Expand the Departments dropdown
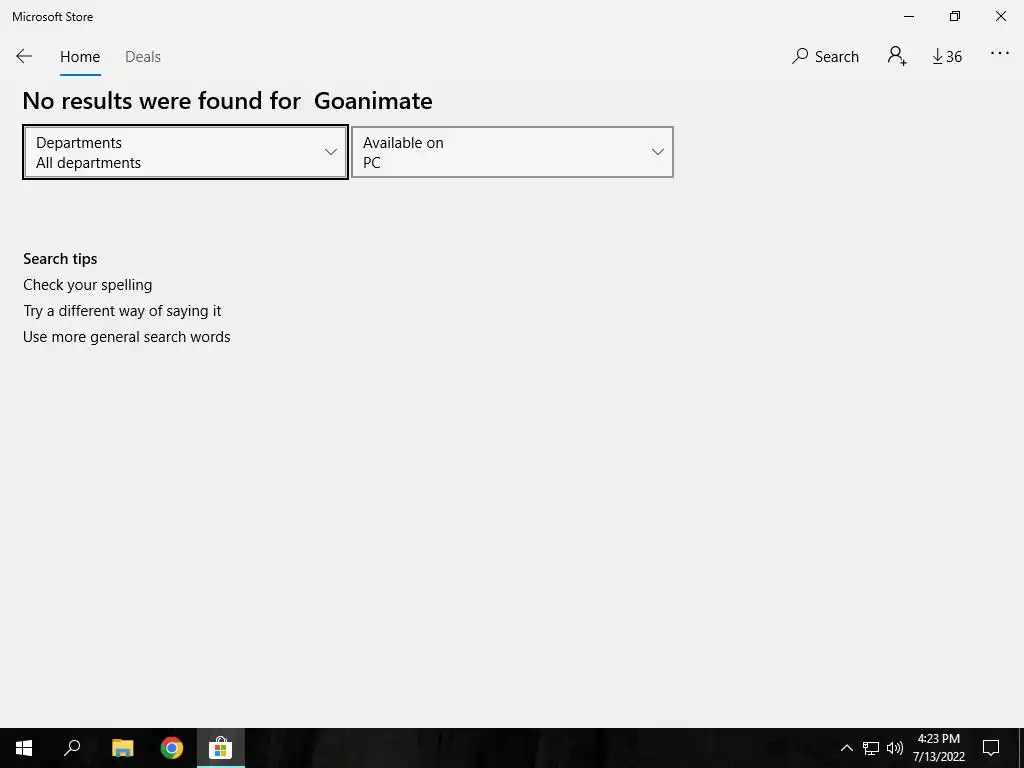The height and width of the screenshot is (768, 1024). (185, 152)
